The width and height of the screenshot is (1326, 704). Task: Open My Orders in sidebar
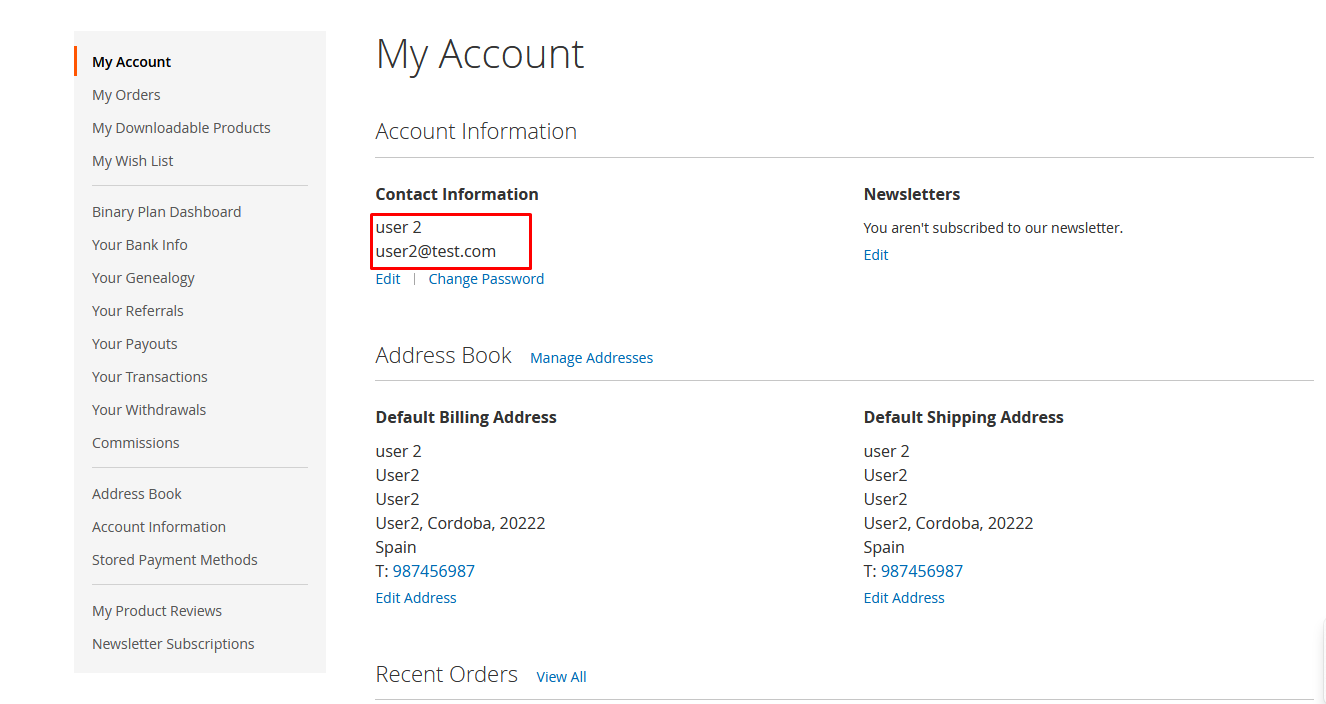click(x=126, y=95)
